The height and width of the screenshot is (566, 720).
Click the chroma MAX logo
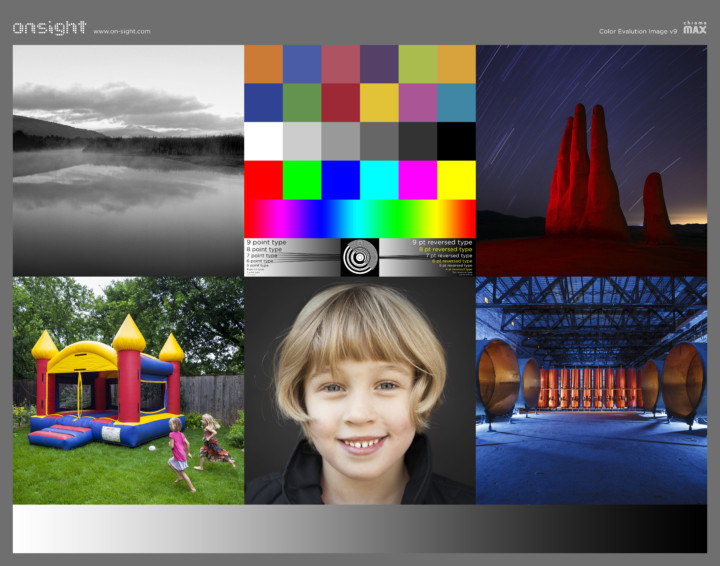[x=694, y=28]
